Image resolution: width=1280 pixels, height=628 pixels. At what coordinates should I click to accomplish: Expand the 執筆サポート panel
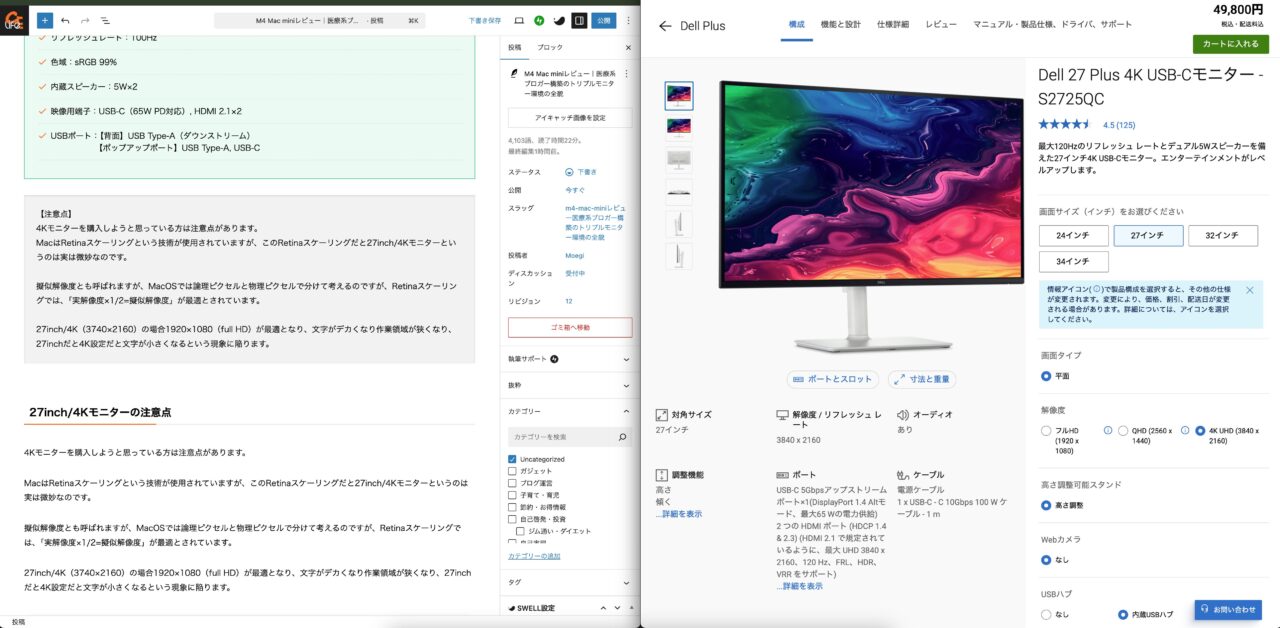pos(570,359)
